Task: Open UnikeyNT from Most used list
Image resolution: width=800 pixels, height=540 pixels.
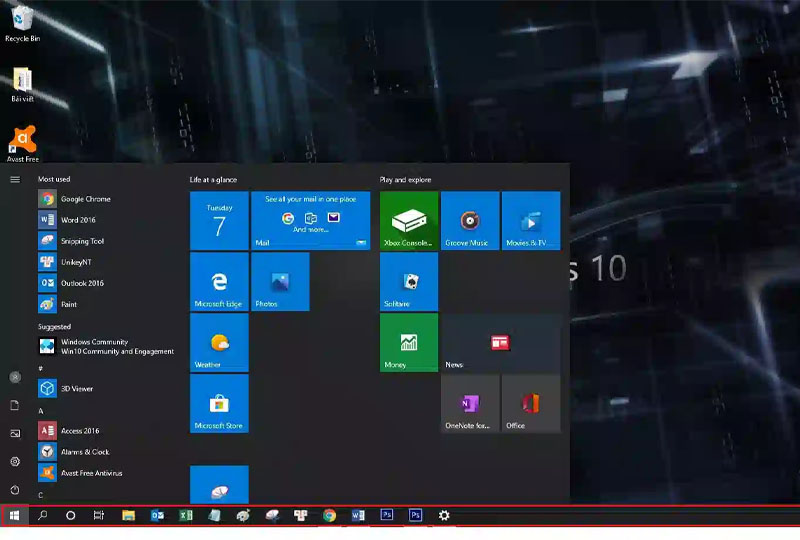Action: click(x=107, y=262)
